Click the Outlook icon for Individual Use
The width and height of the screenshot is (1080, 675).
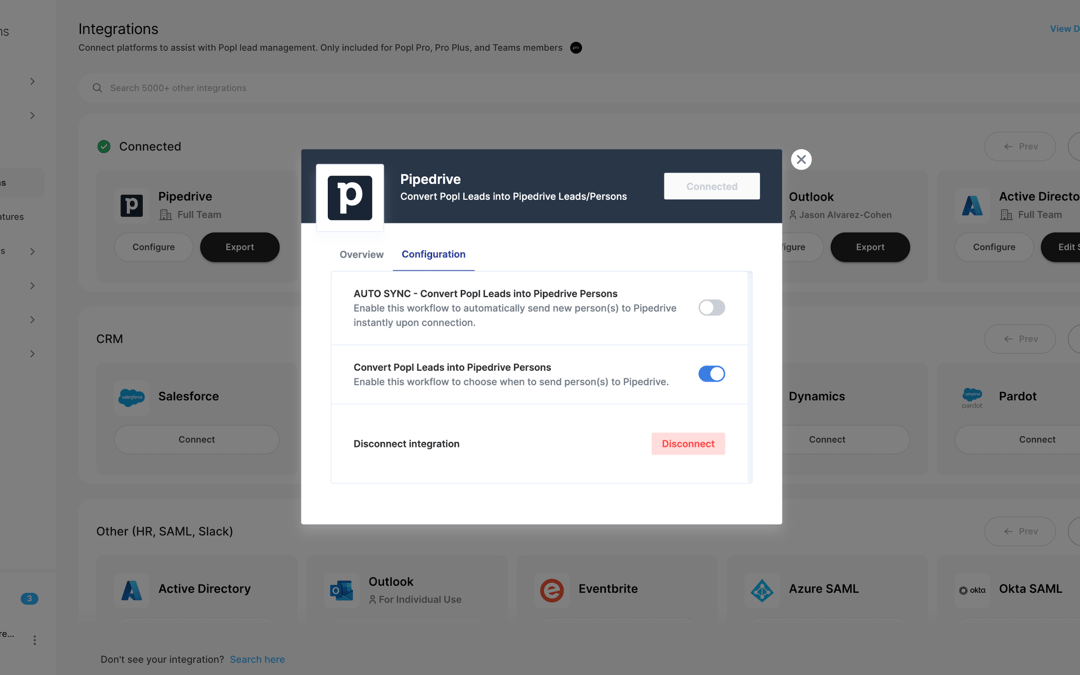[341, 590]
